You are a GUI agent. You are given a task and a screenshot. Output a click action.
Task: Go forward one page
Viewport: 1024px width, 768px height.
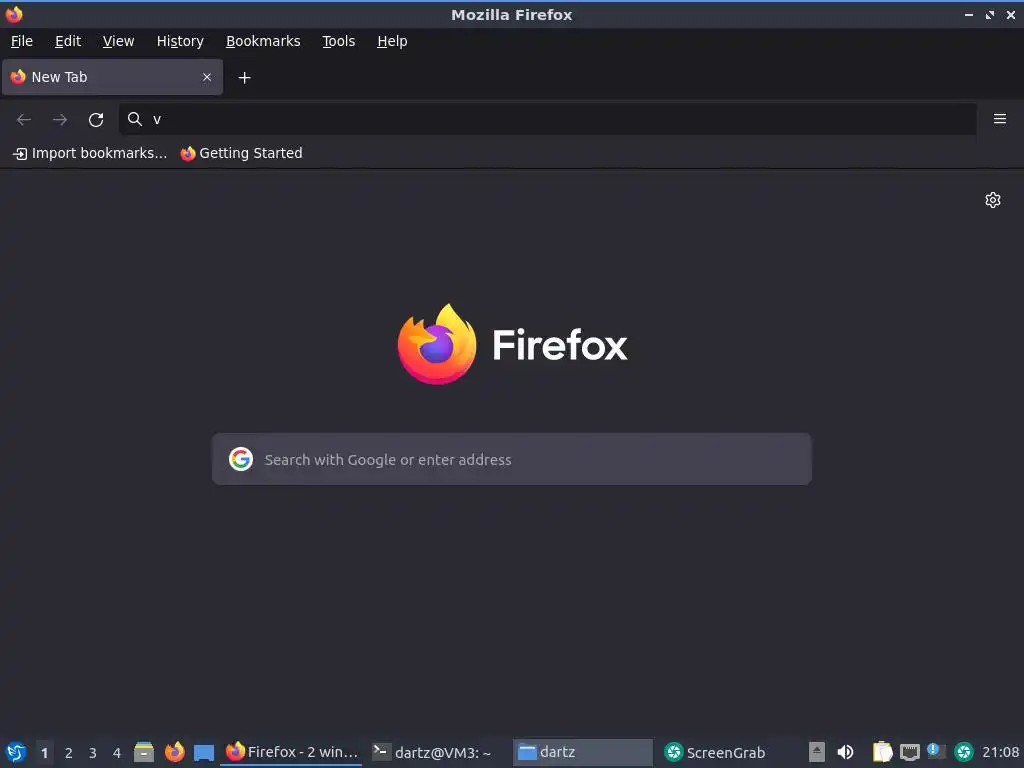pyautogui.click(x=60, y=120)
